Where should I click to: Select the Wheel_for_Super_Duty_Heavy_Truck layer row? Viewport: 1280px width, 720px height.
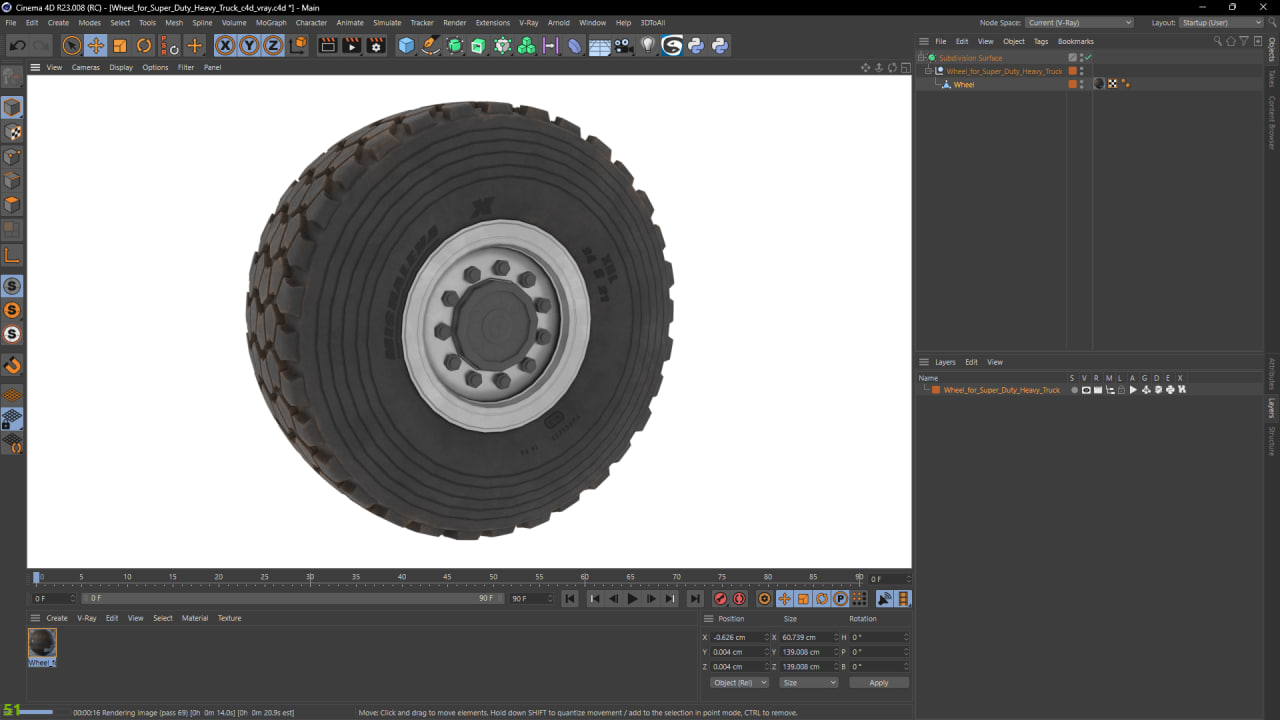pyautogui.click(x=1002, y=390)
